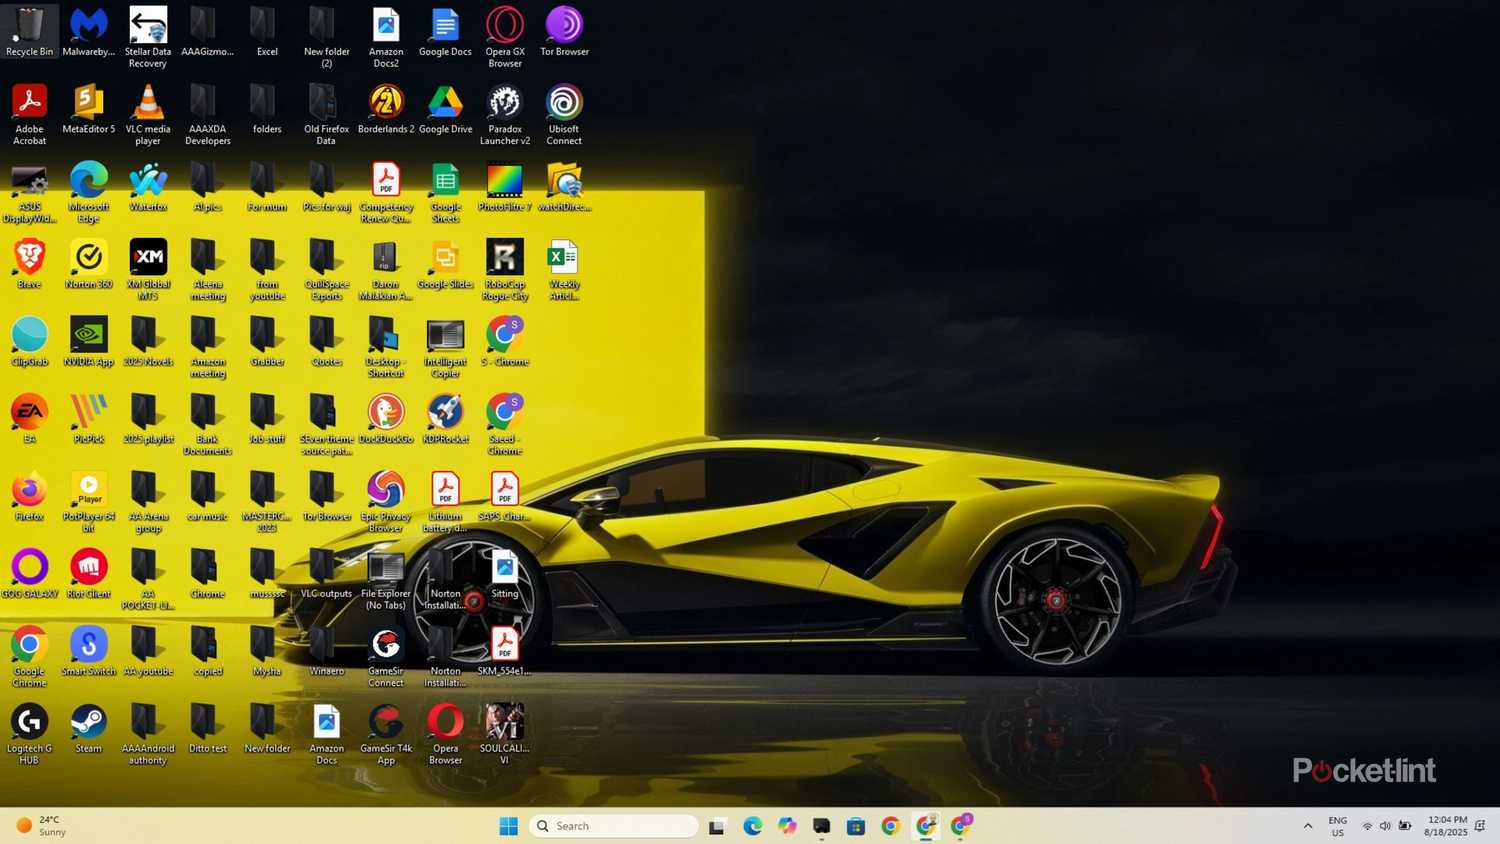Select the Adobe Acrobat icon
This screenshot has height=844, width=1500.
(x=29, y=114)
